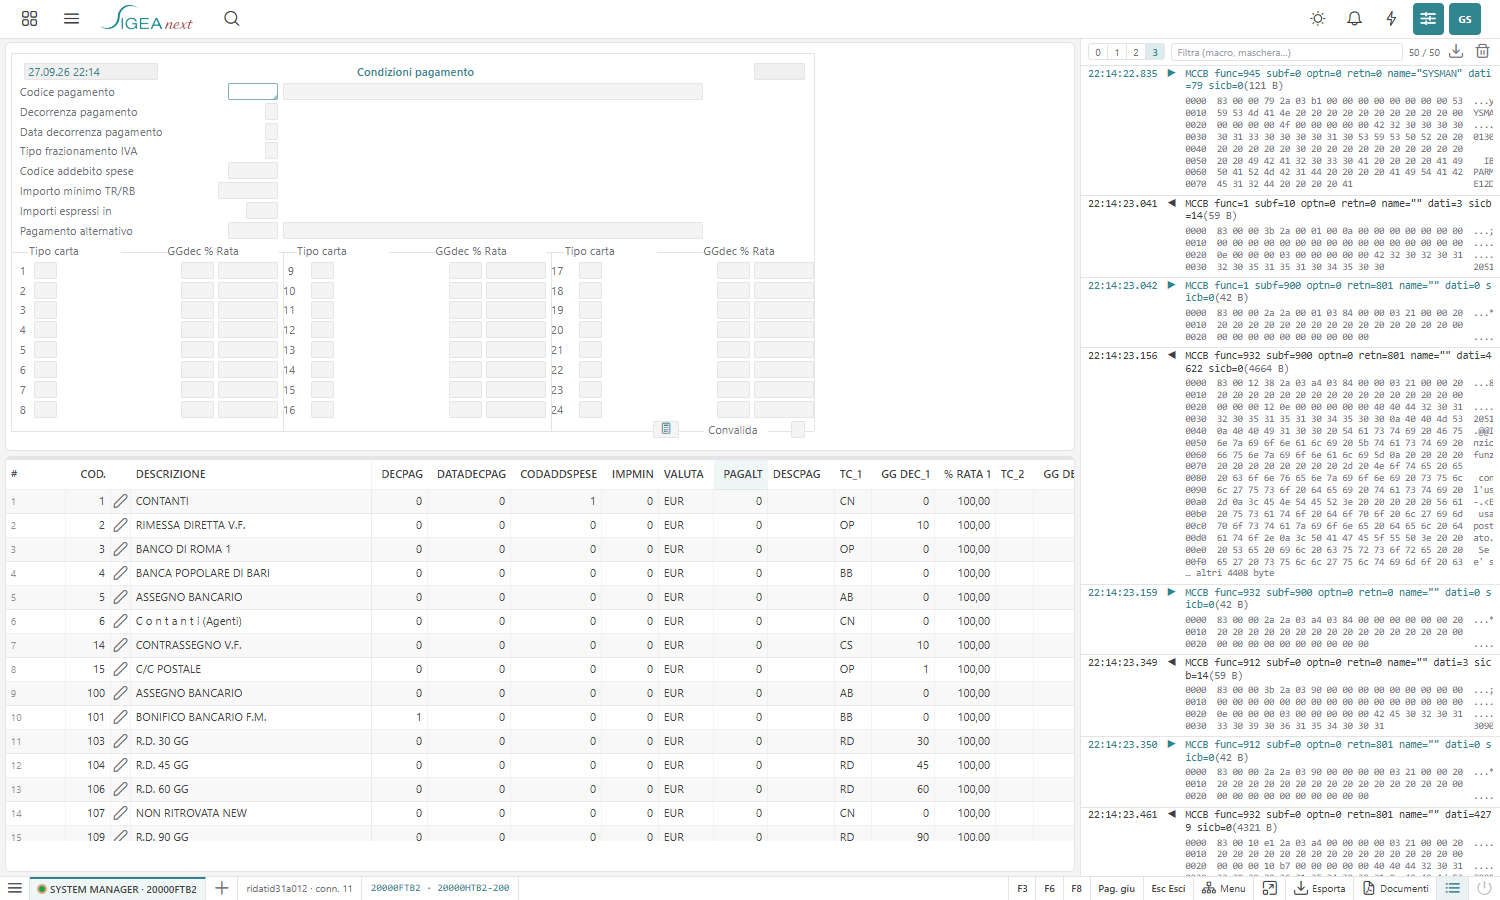
Task: Open bottom-left sessions list icon
Action: pyautogui.click(x=15, y=888)
